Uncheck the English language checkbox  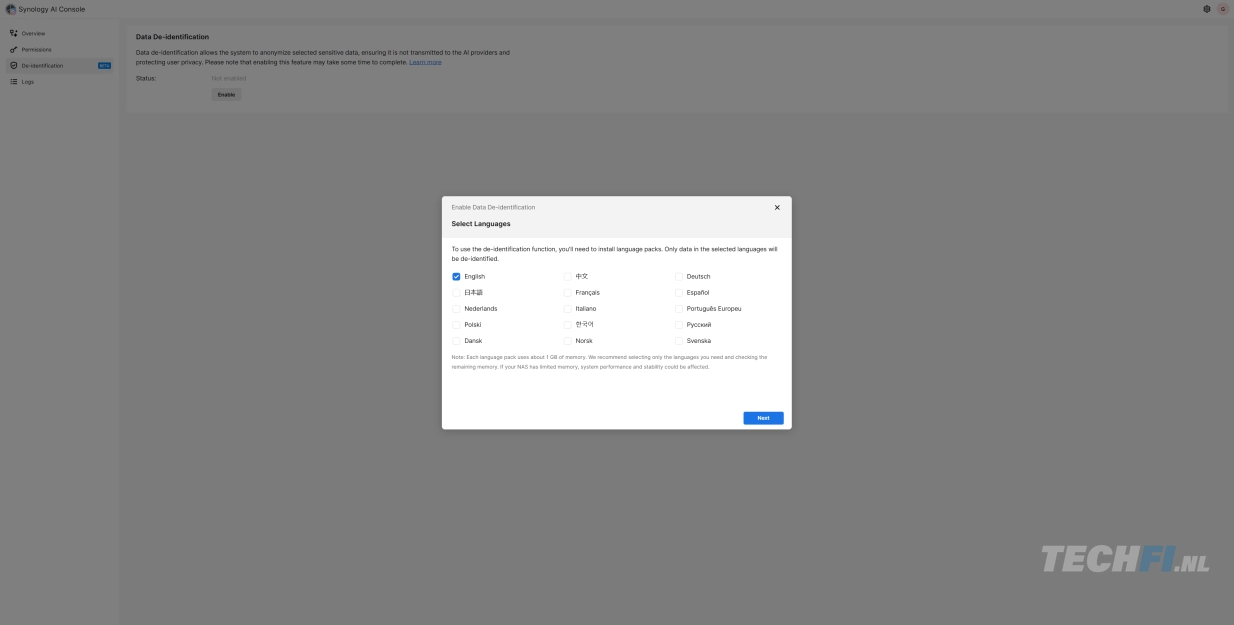457,277
